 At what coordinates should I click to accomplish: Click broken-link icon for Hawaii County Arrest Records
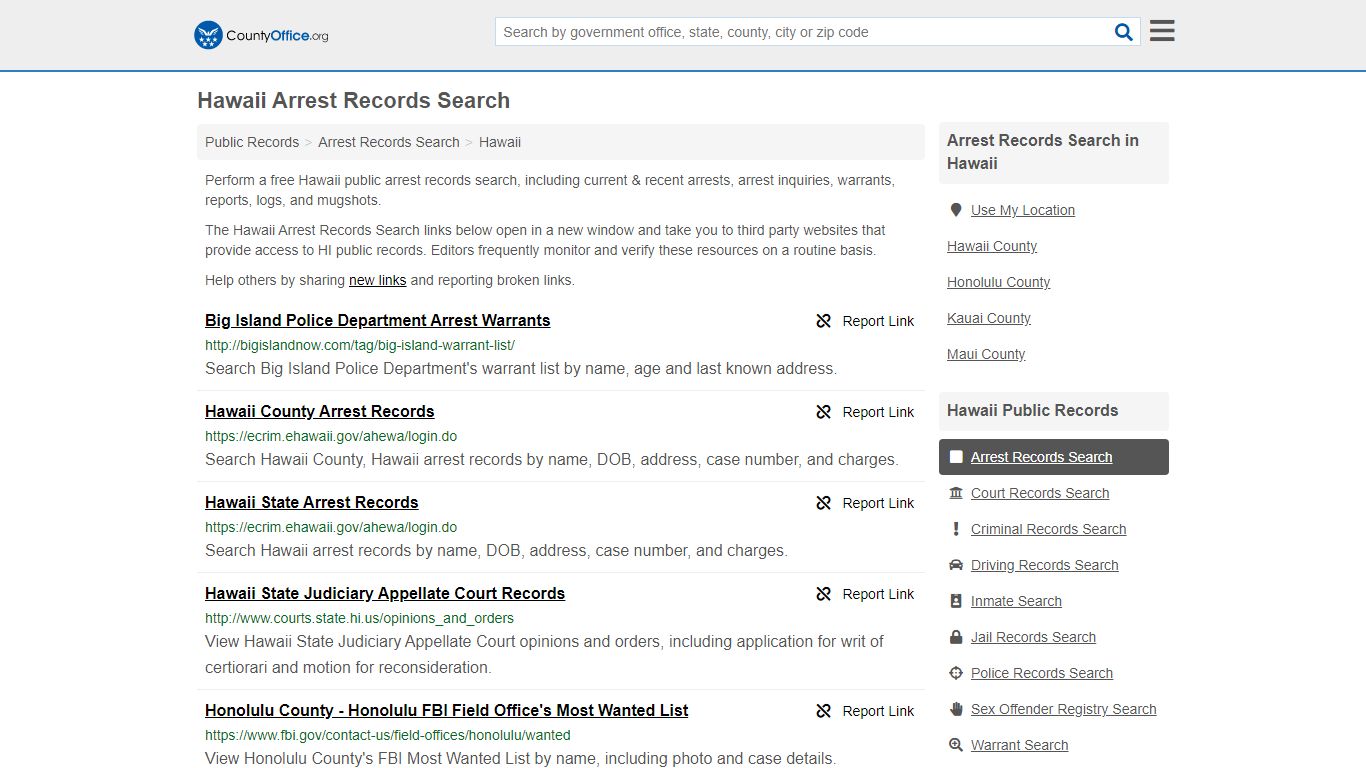(824, 412)
